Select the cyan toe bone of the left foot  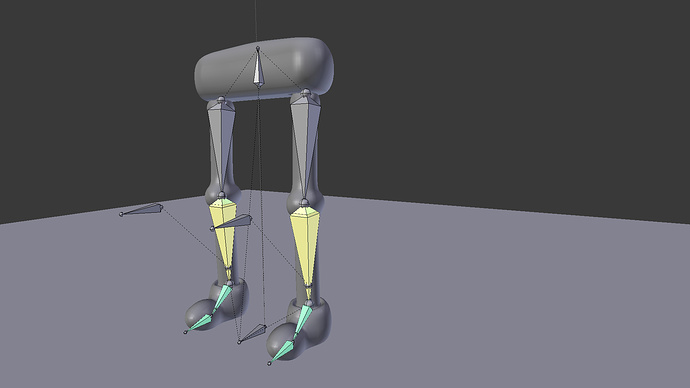(199, 323)
